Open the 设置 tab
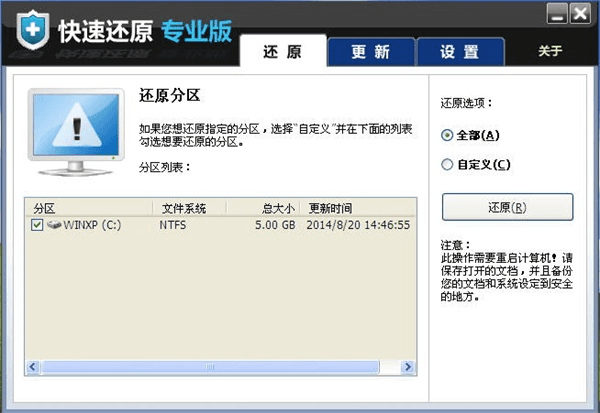This screenshot has height=413, width=600. [460, 52]
